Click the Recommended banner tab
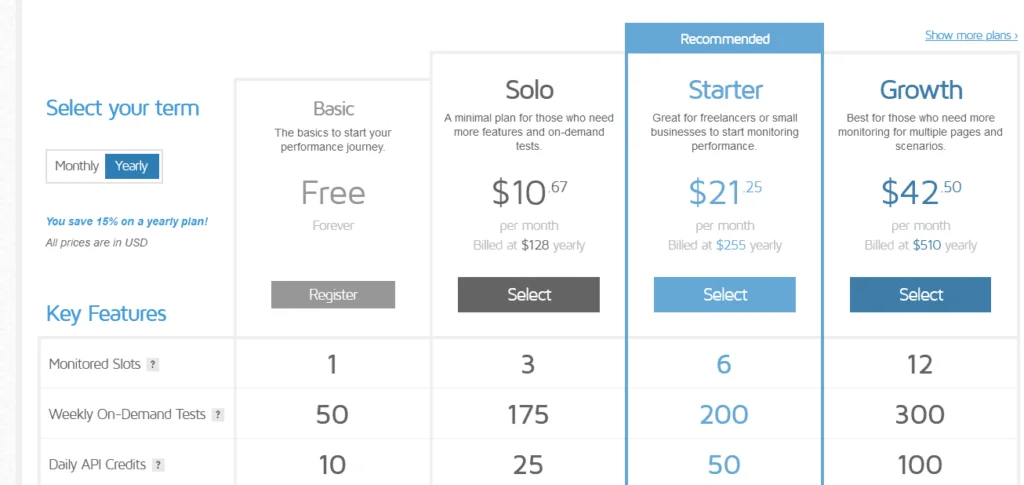Viewport: 1024px width, 485px height. click(x=725, y=39)
